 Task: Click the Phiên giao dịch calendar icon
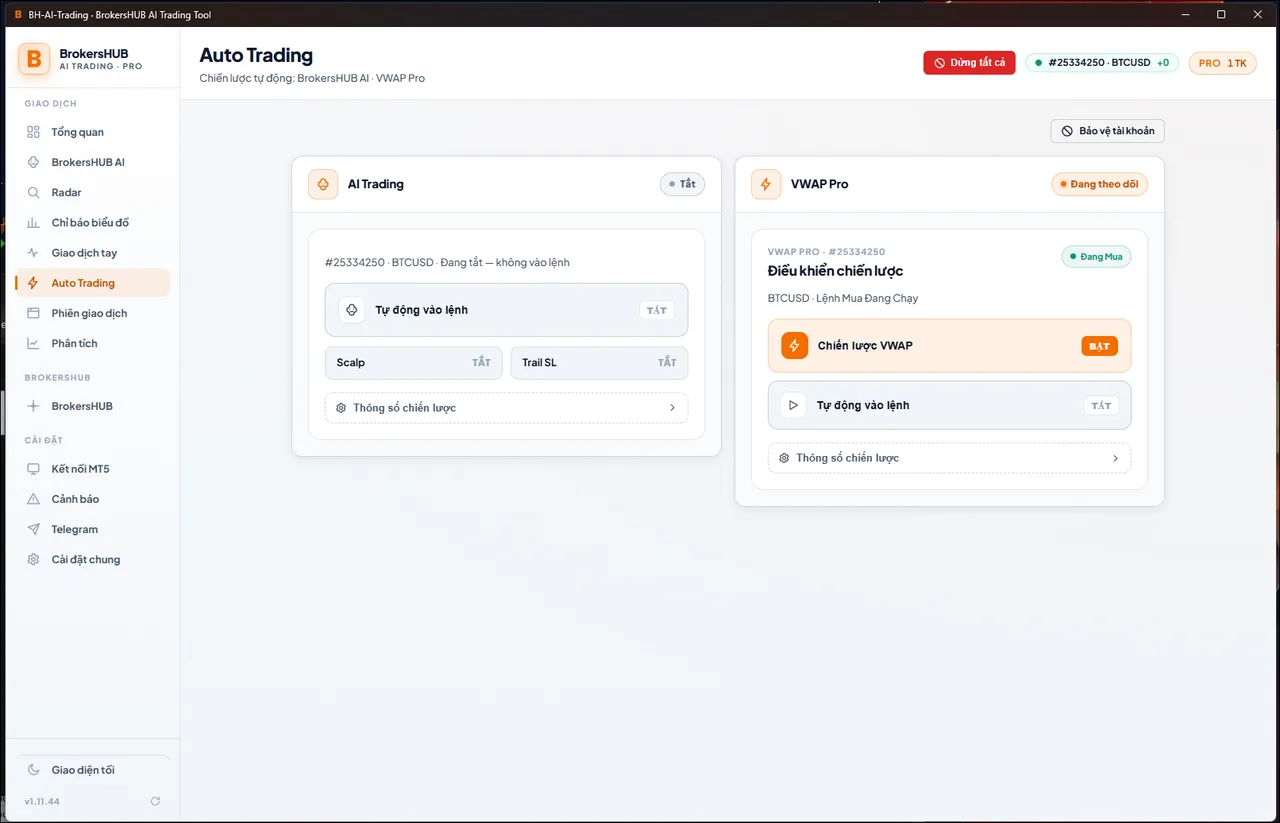[33, 313]
